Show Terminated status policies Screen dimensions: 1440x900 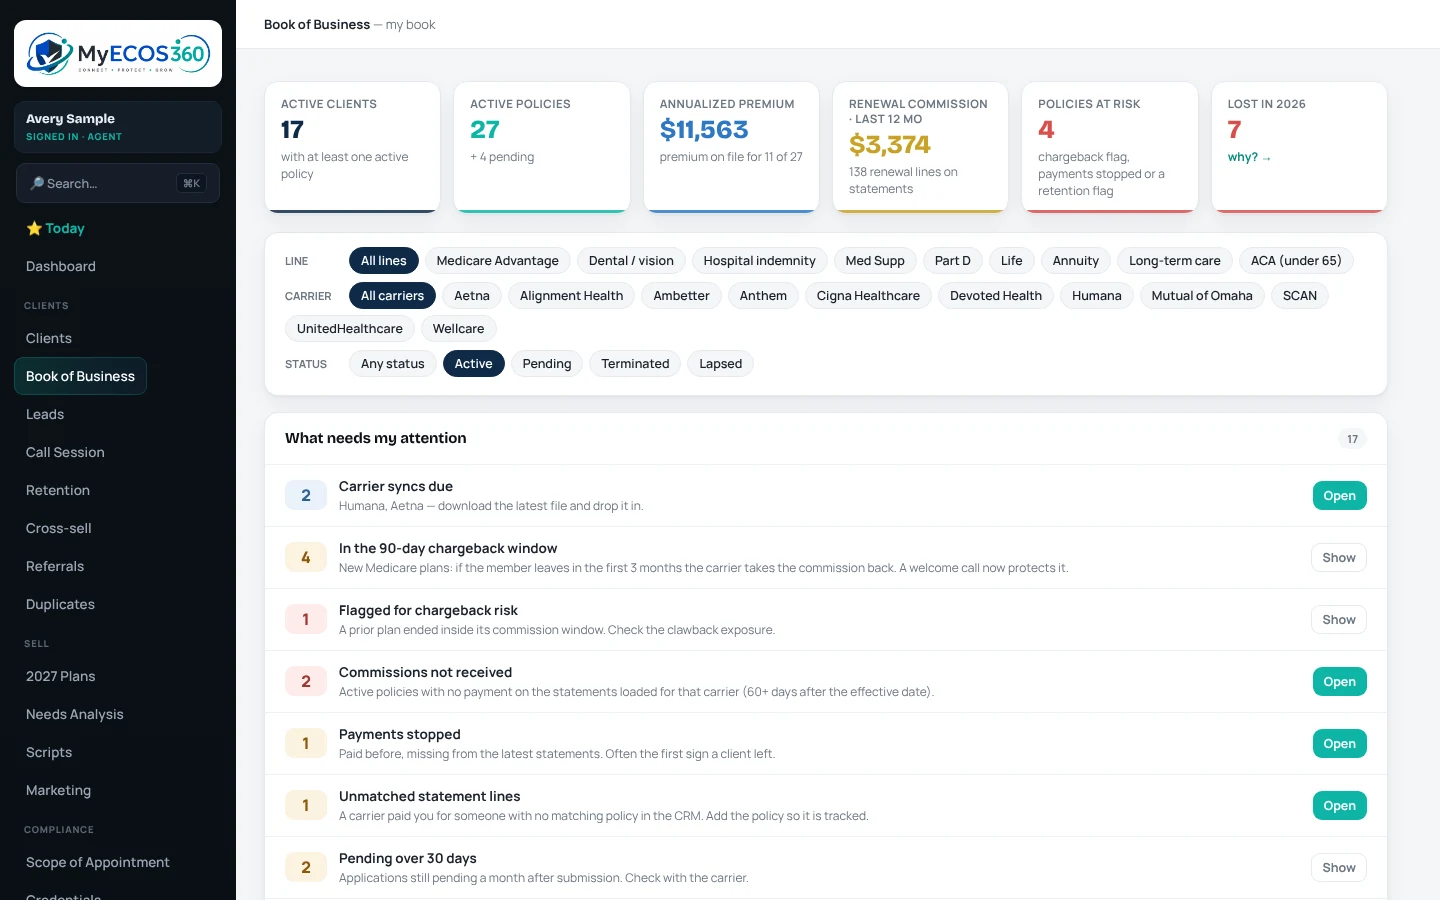[x=635, y=364]
